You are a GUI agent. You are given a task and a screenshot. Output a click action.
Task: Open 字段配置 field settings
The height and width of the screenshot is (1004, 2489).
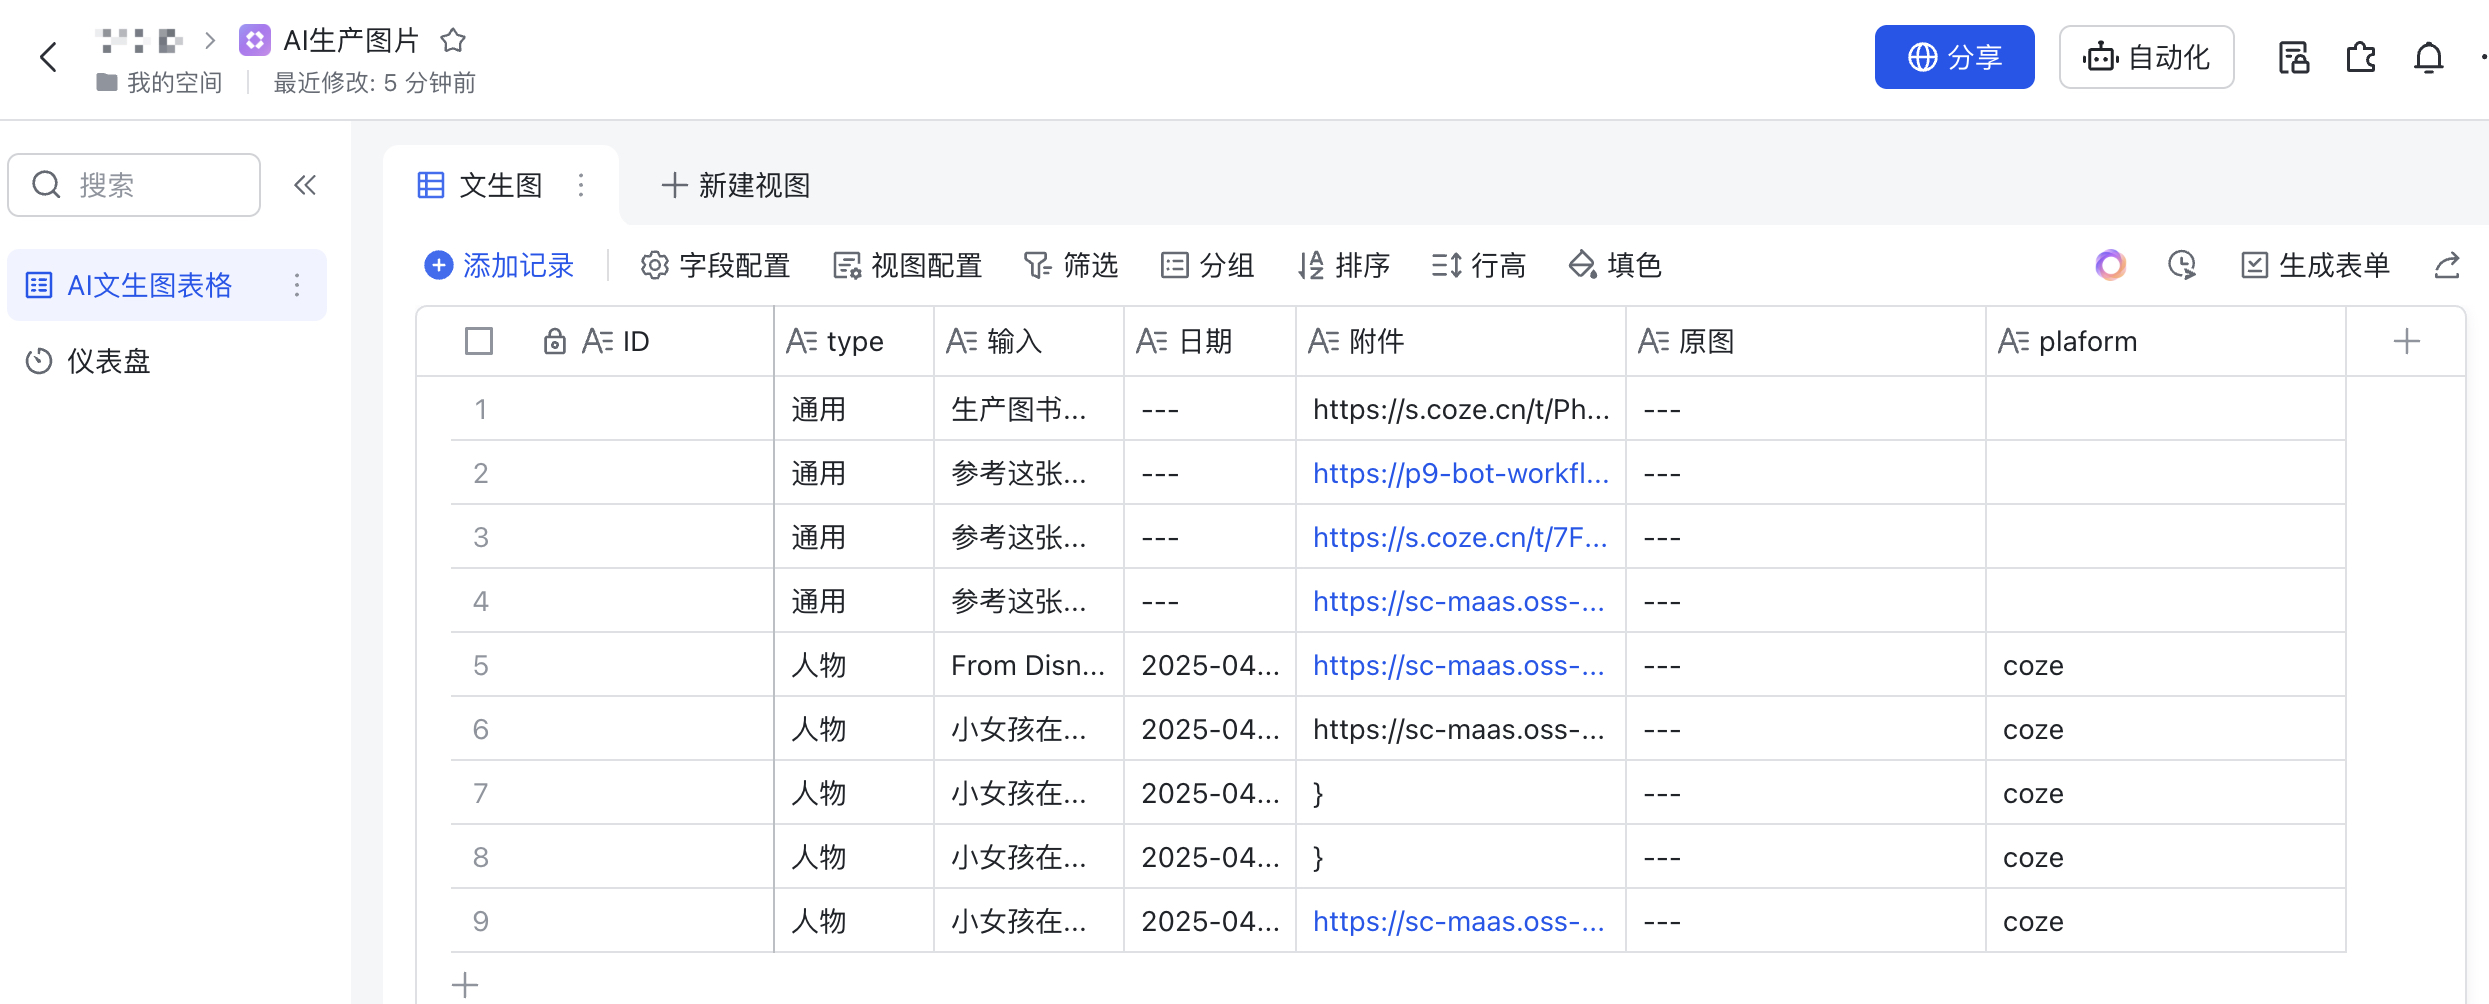715,265
